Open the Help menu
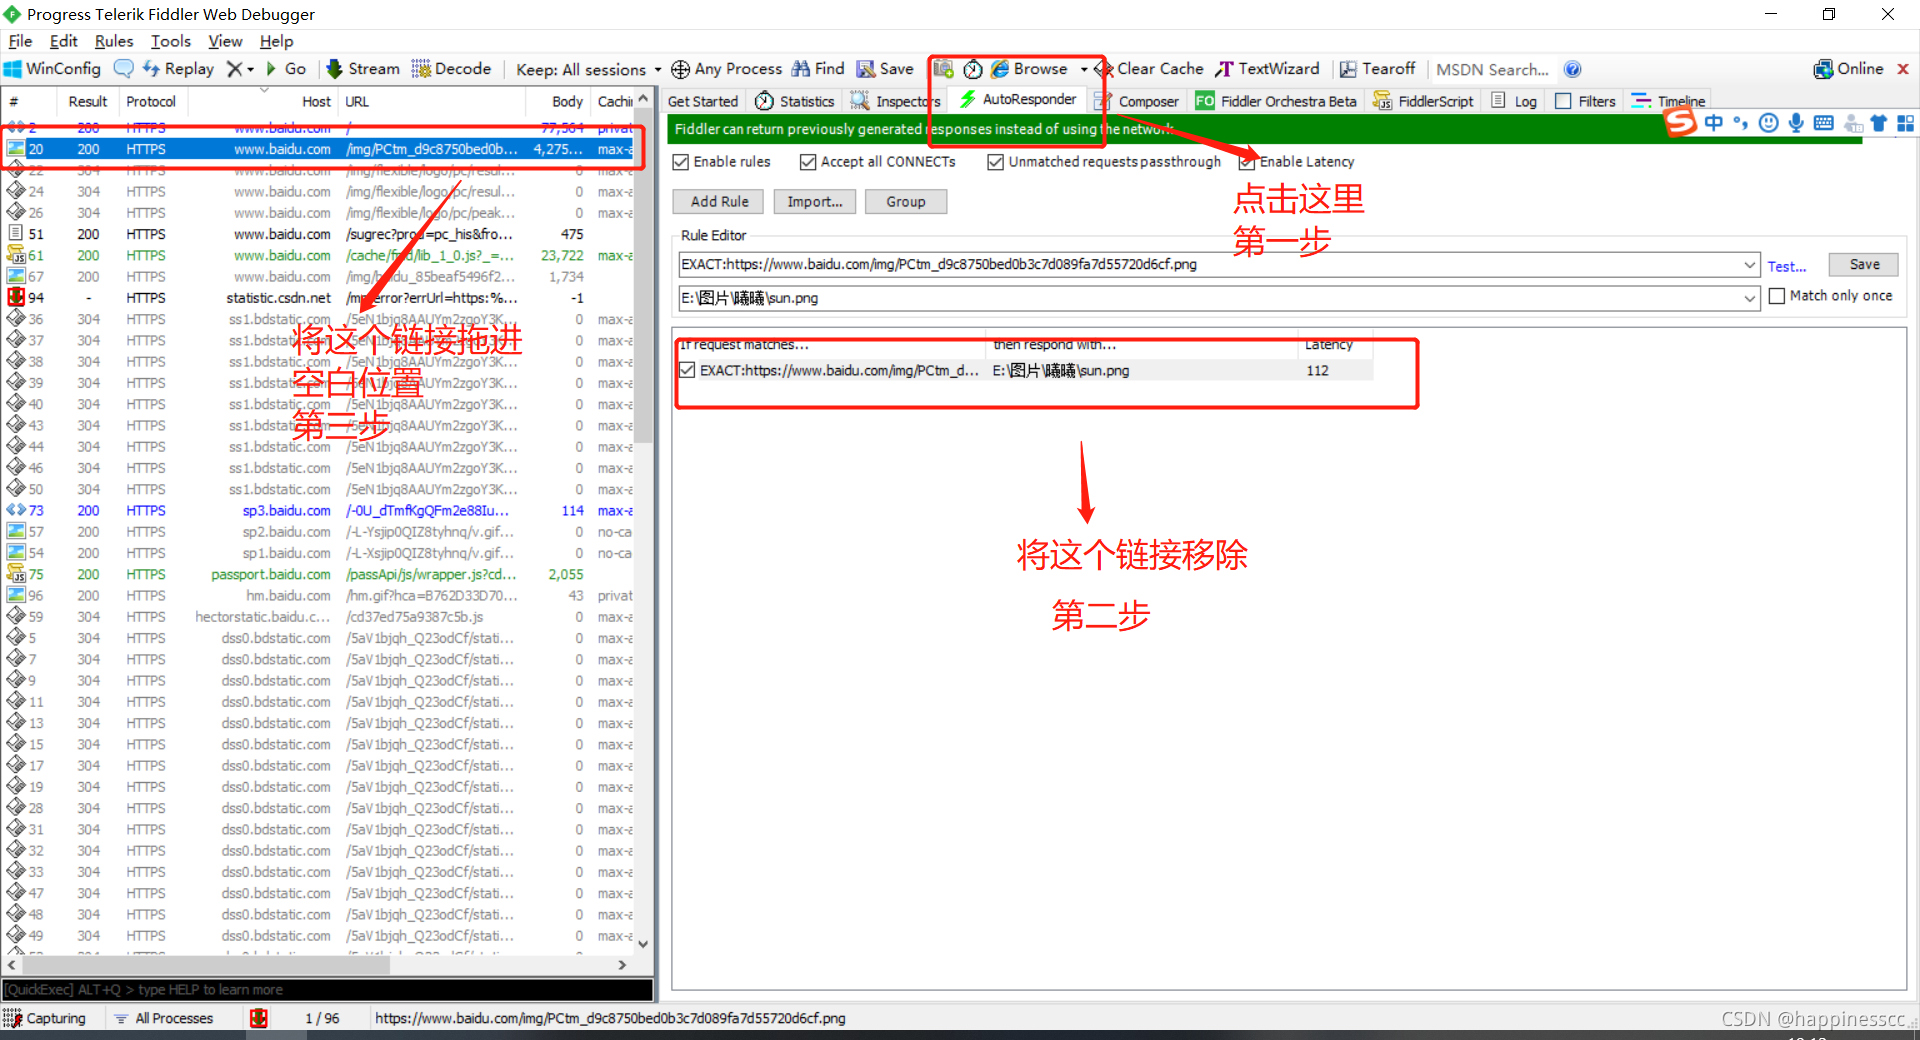Image resolution: width=1920 pixels, height=1040 pixels. point(276,41)
